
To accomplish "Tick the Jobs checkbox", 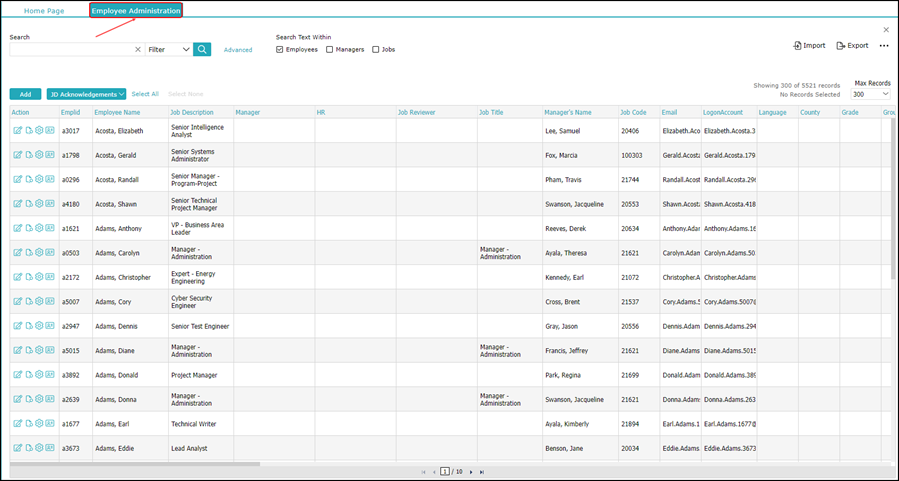I will tap(376, 50).
